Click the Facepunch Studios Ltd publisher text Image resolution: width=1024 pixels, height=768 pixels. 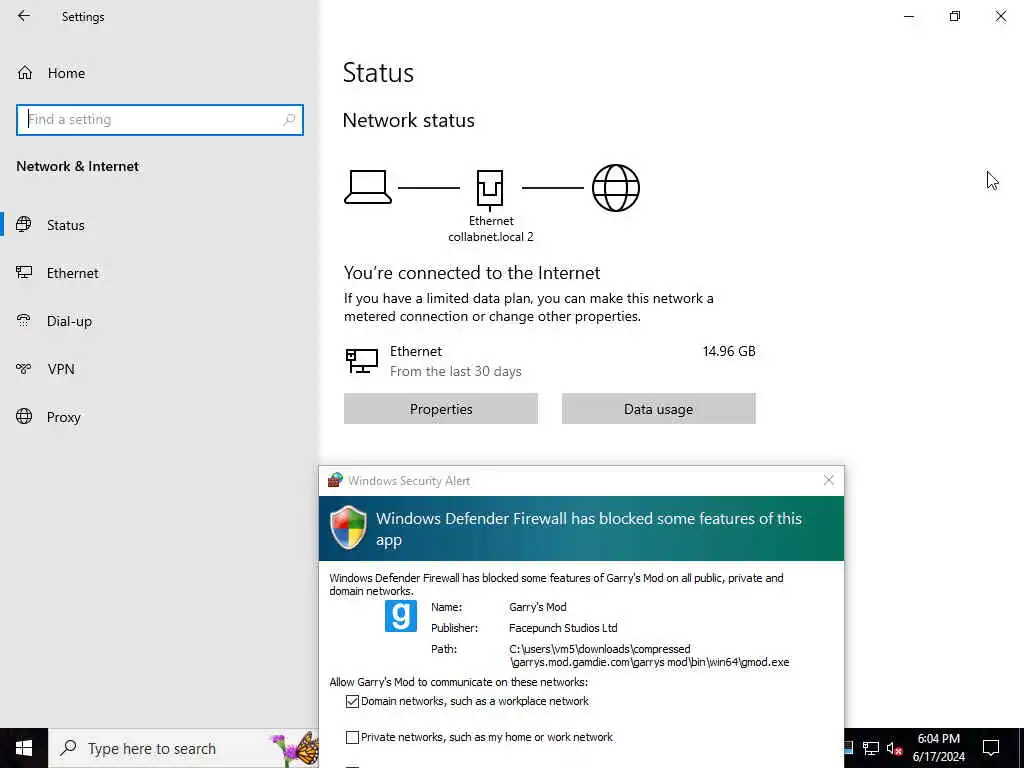click(563, 628)
